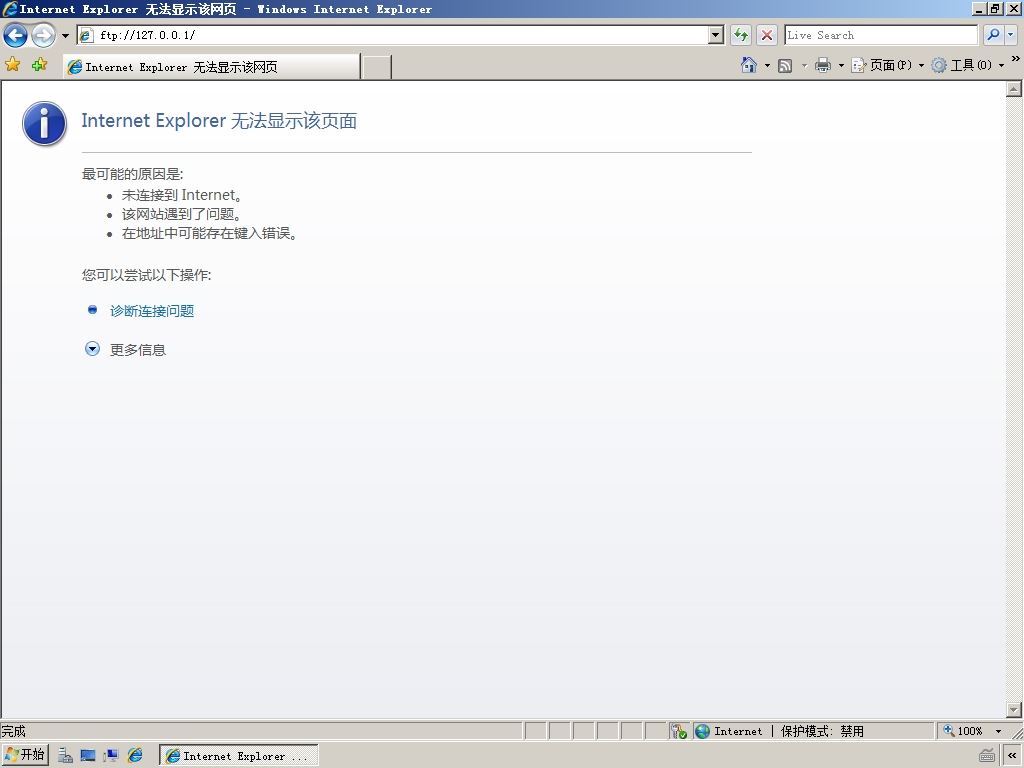Expand the Home button dropdown arrow
The image size is (1024, 768).
[767, 65]
